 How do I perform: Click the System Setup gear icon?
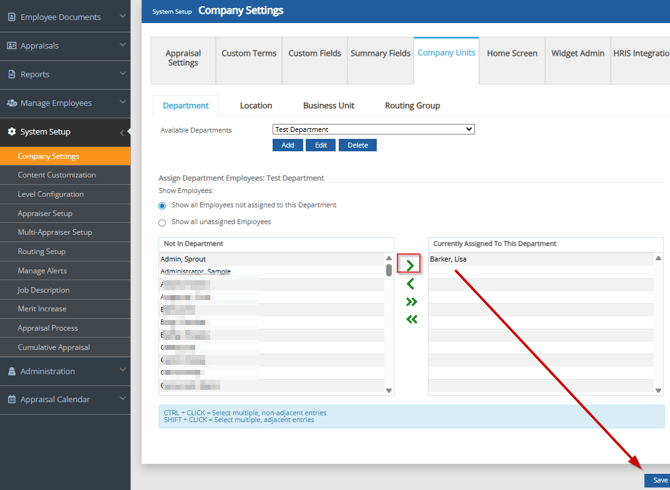pyautogui.click(x=12, y=132)
